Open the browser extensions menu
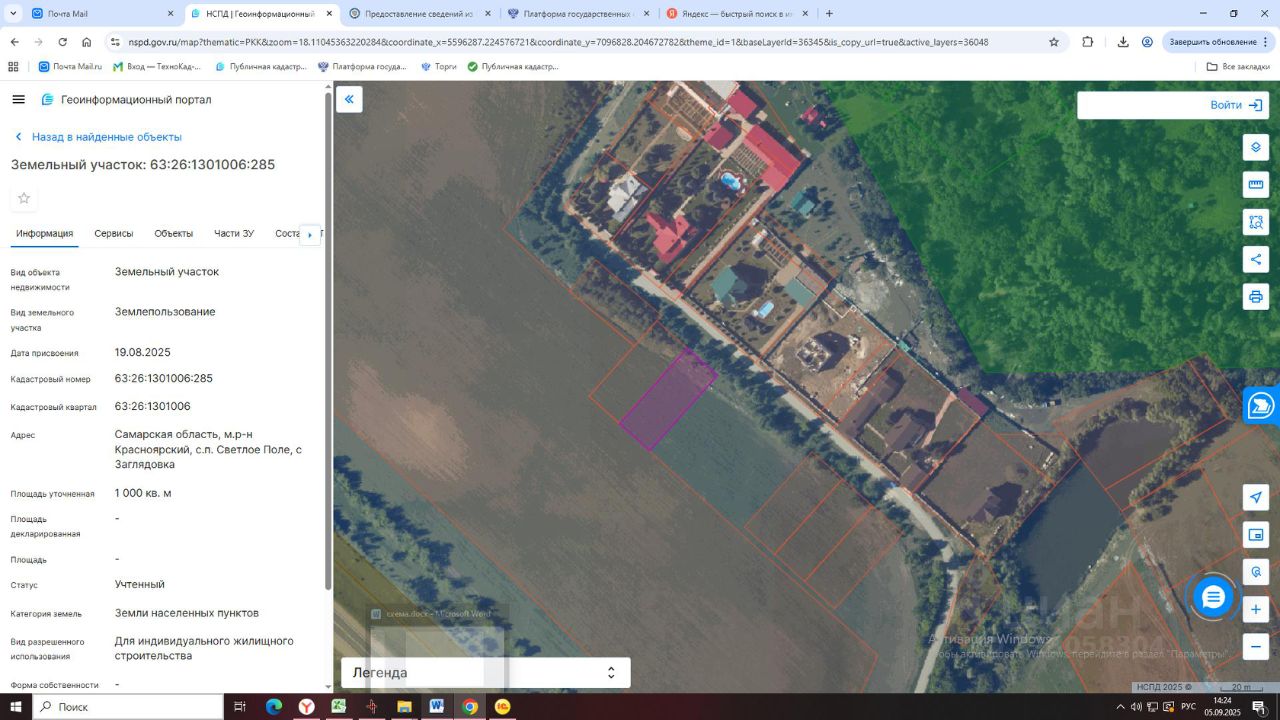 [x=1088, y=42]
